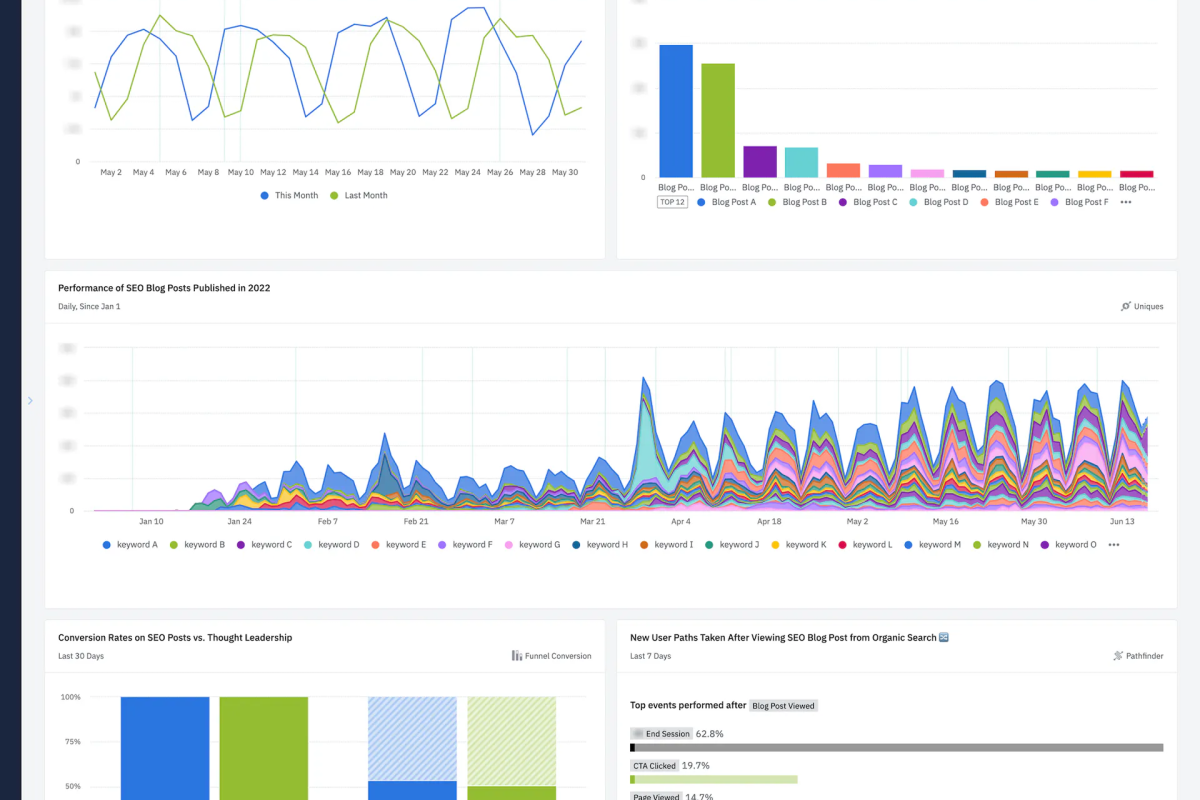This screenshot has width=1200, height=800.
Task: Click the 'keyword F' legend label
Action: [x=473, y=545]
